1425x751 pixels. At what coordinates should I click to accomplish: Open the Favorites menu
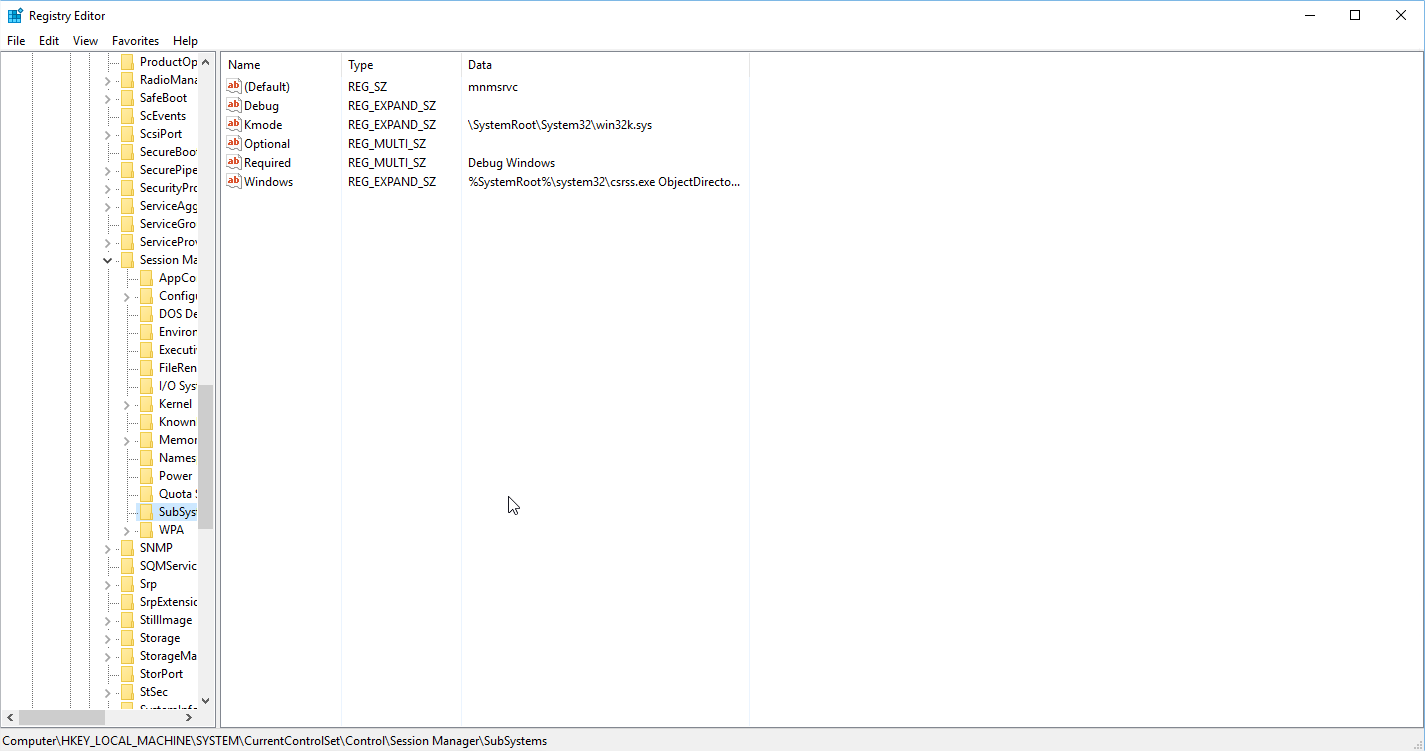[135, 41]
